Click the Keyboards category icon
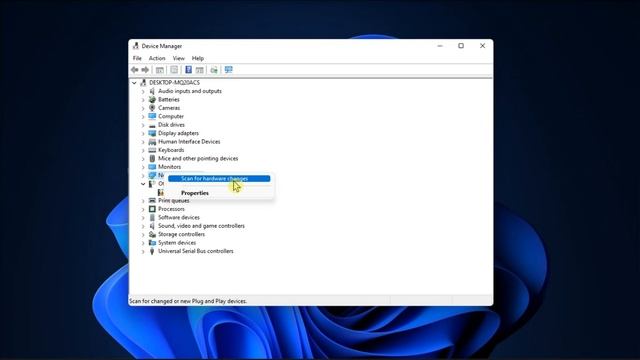 pos(152,150)
